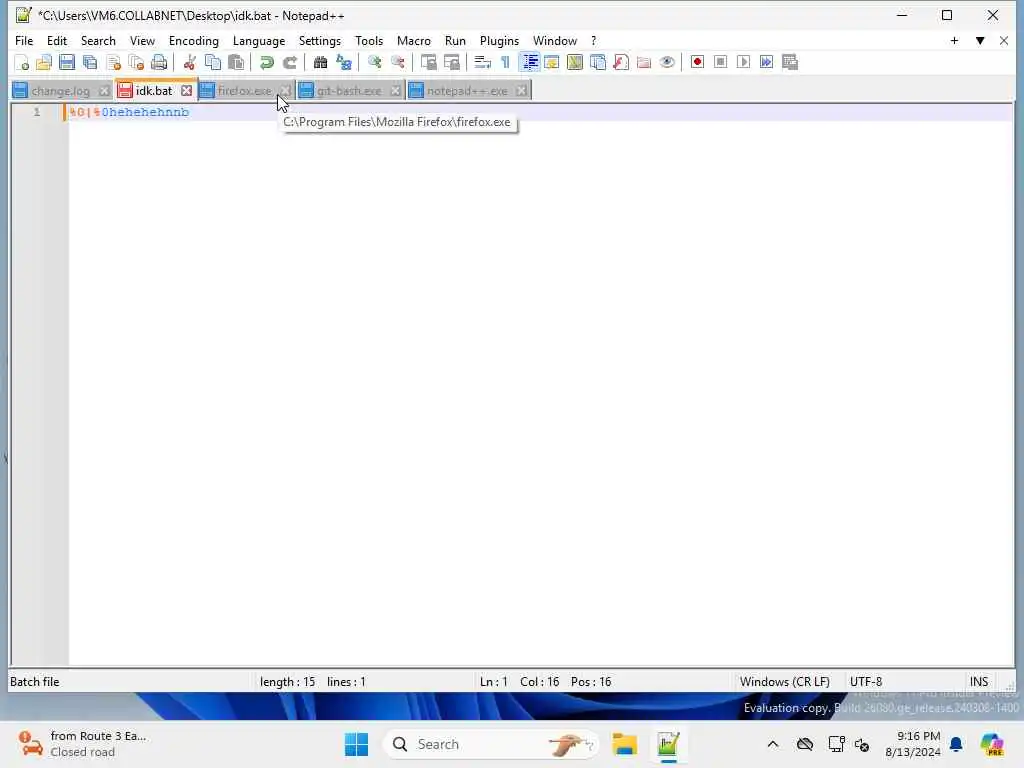Image resolution: width=1024 pixels, height=768 pixels.
Task: Close the change.log tab
Action: (x=104, y=91)
